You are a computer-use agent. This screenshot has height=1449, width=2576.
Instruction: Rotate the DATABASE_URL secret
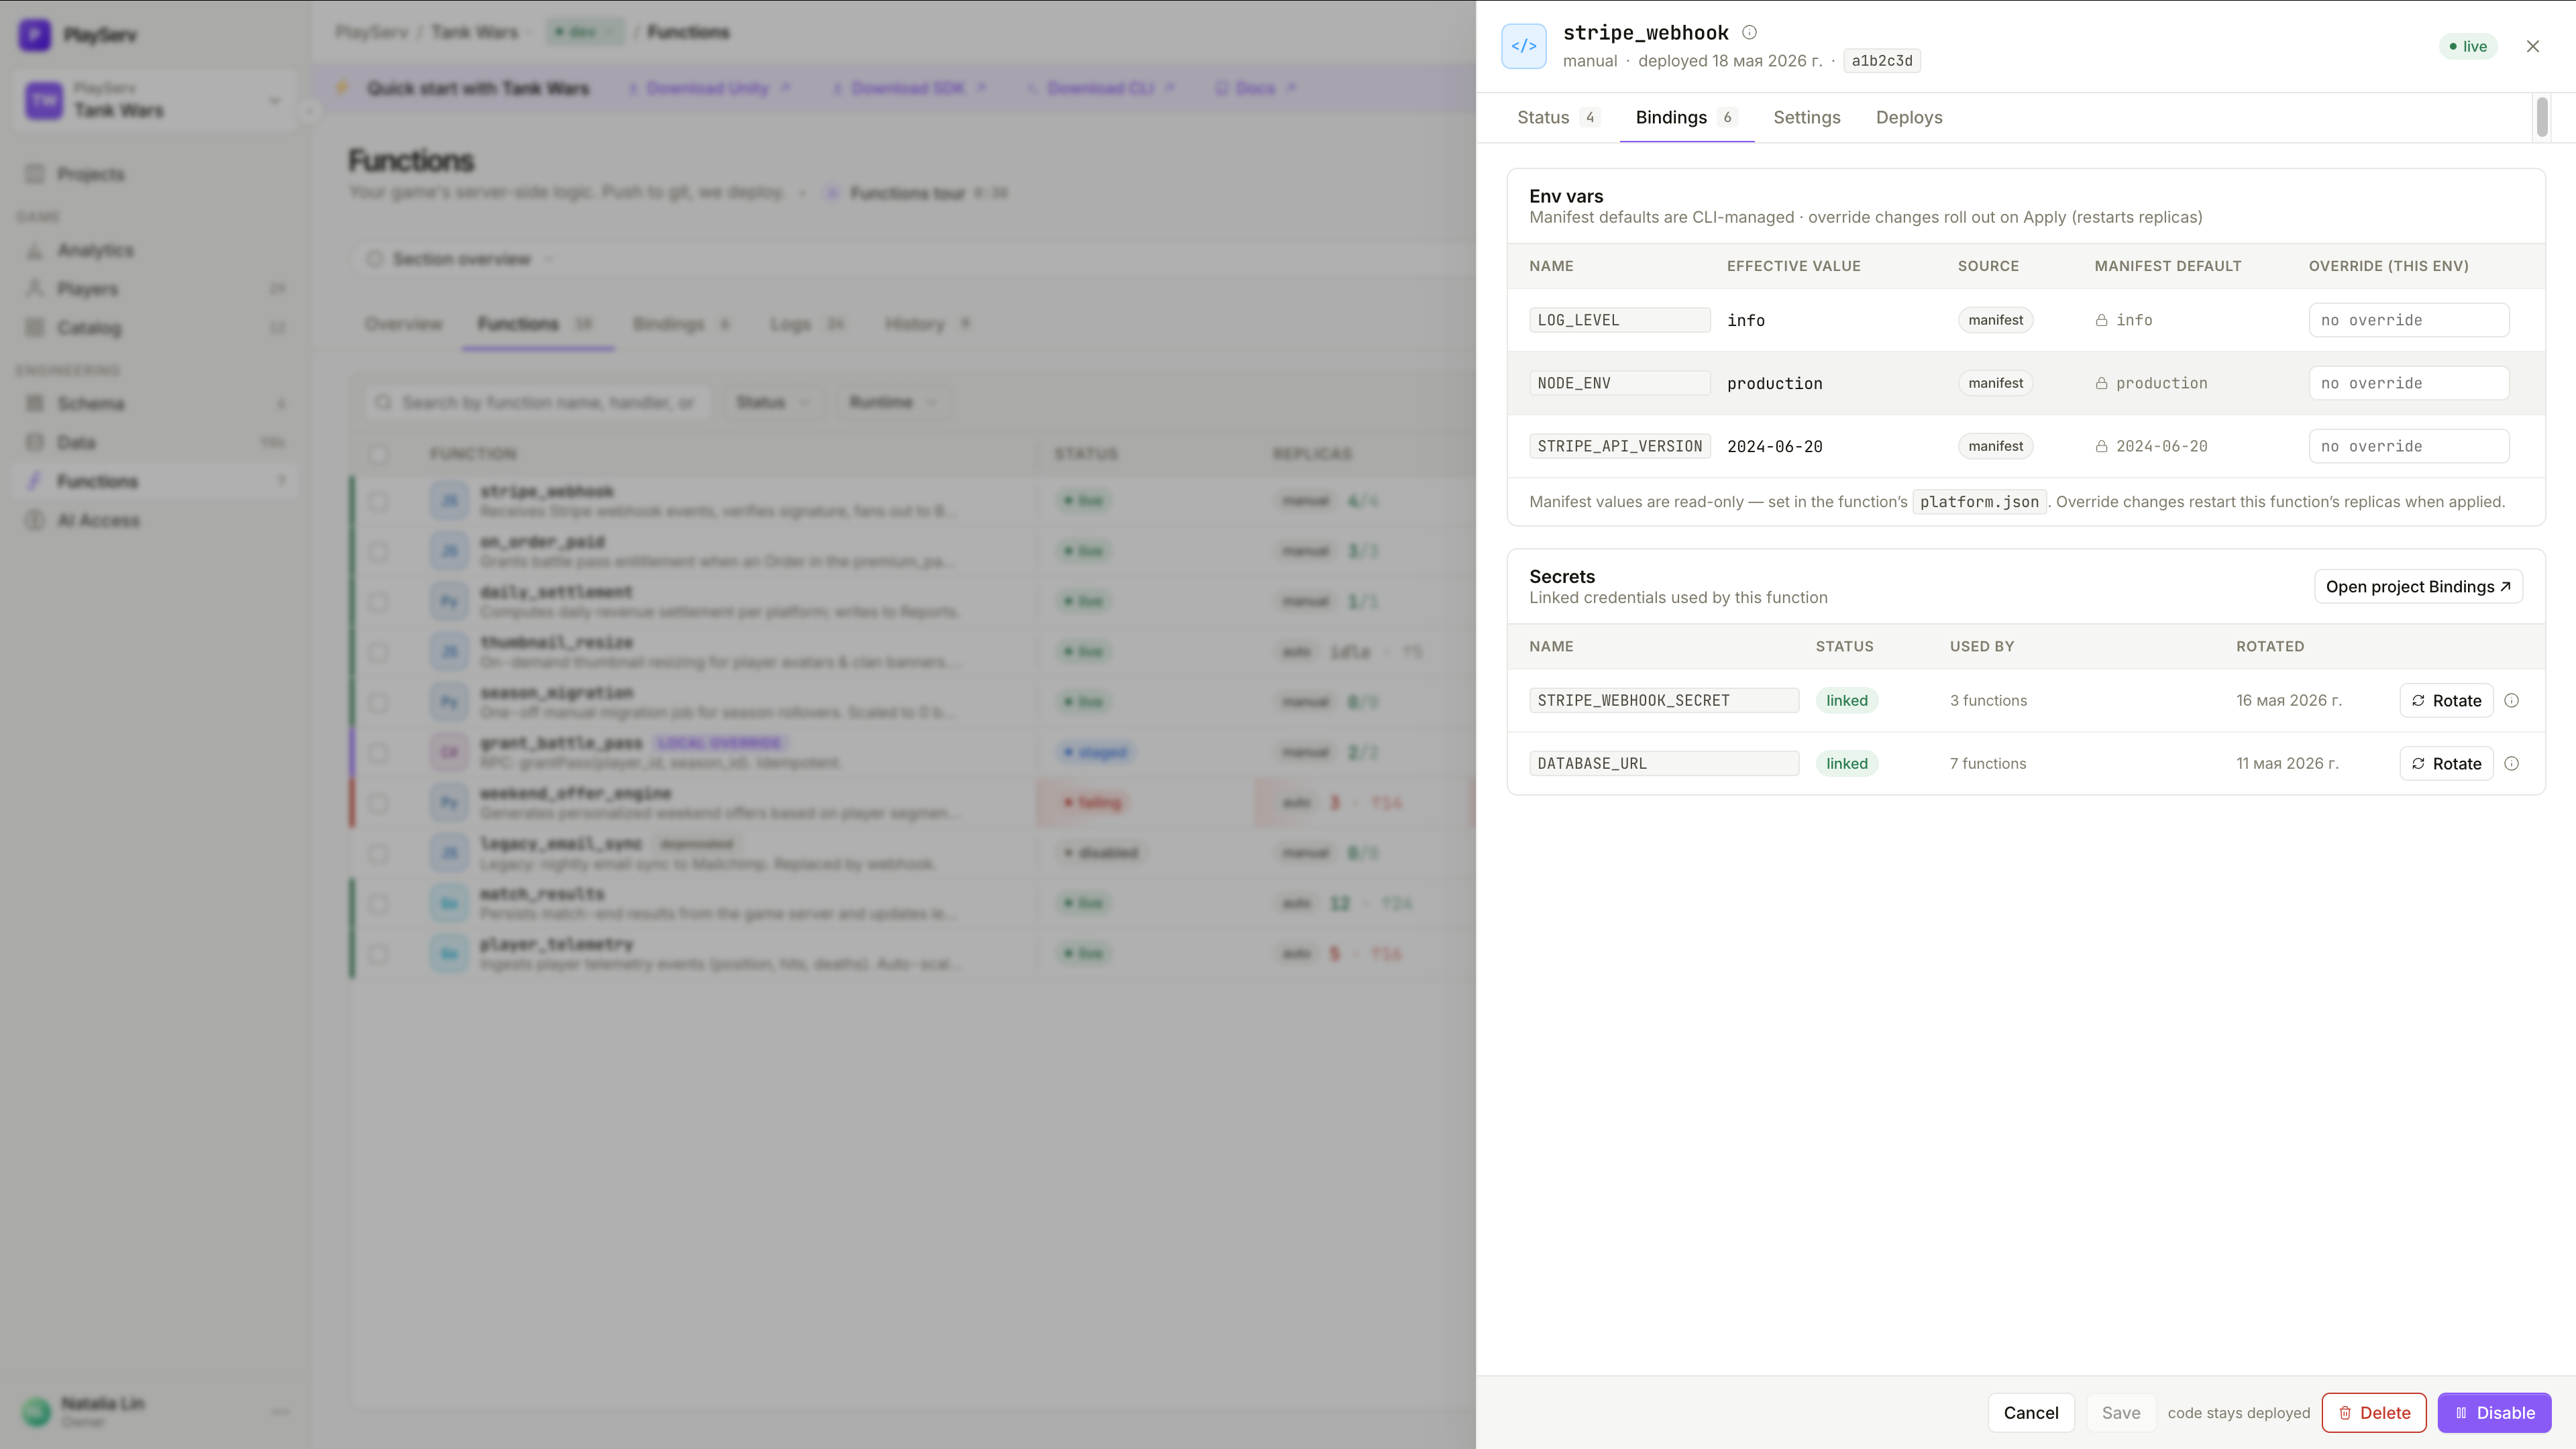click(x=2445, y=763)
